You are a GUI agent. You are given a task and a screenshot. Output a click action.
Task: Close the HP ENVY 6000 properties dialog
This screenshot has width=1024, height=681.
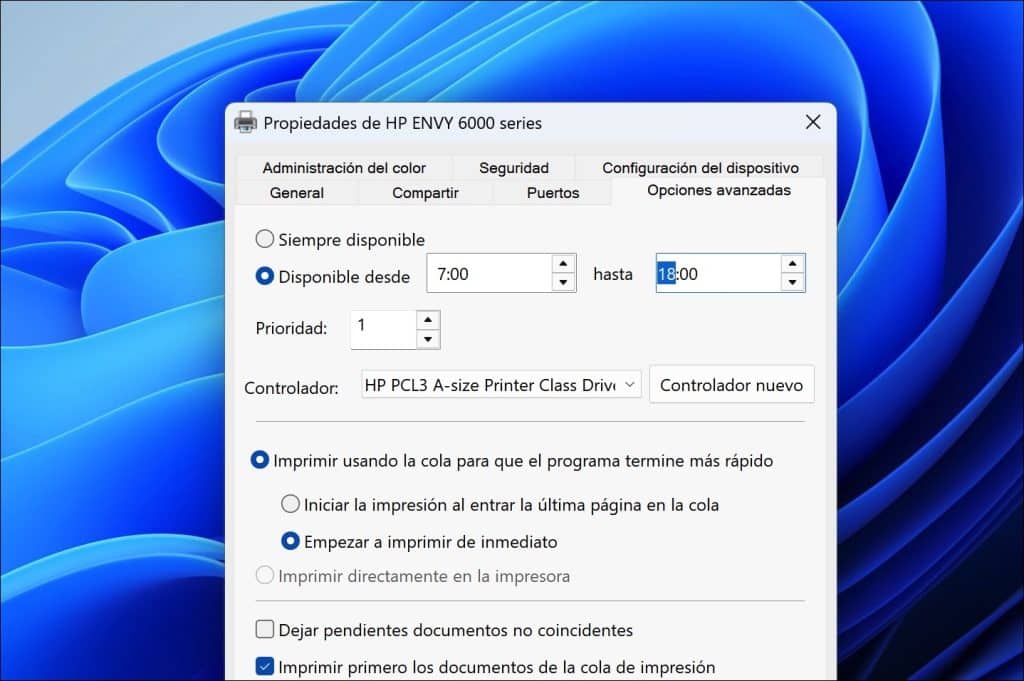(x=813, y=122)
